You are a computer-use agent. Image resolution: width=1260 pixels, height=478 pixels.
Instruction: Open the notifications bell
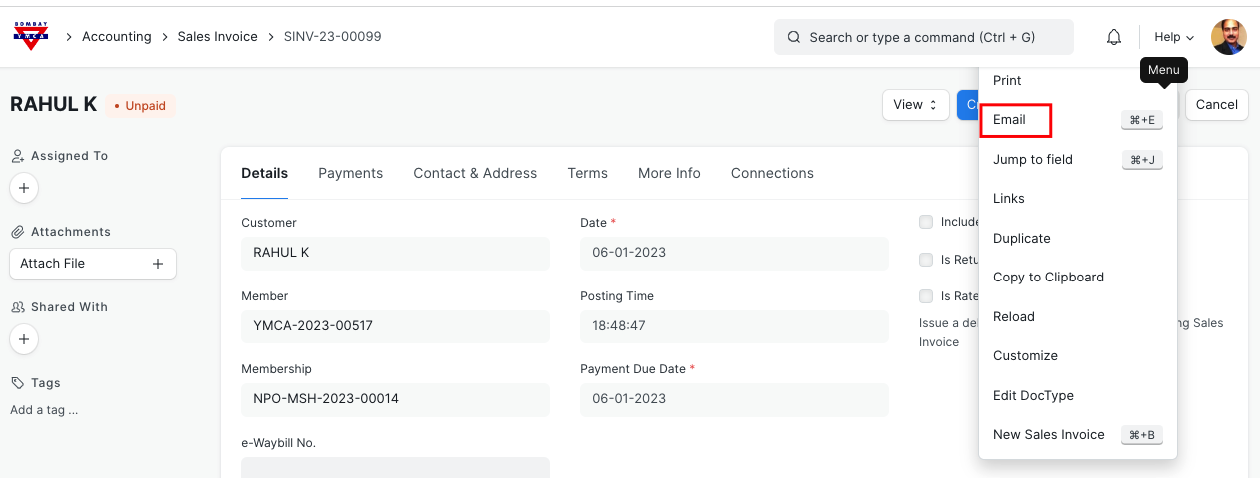[1113, 37]
